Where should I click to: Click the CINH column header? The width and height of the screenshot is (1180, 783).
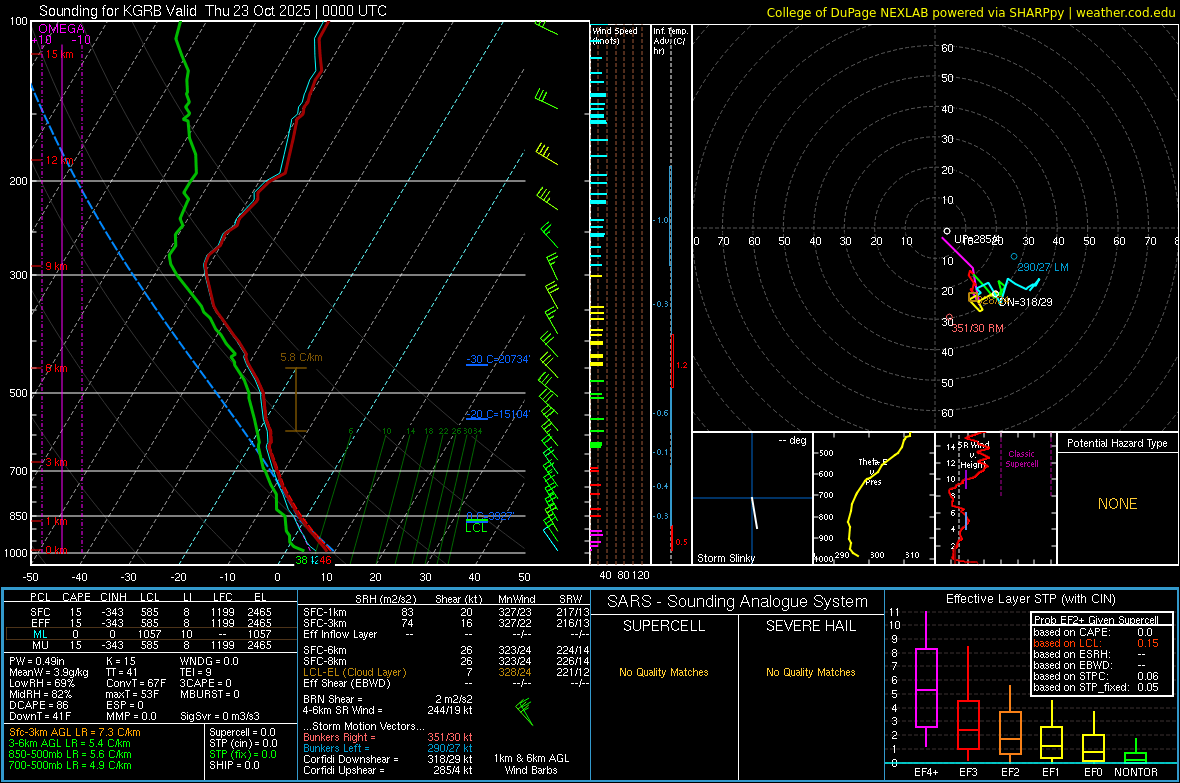pyautogui.click(x=113, y=597)
